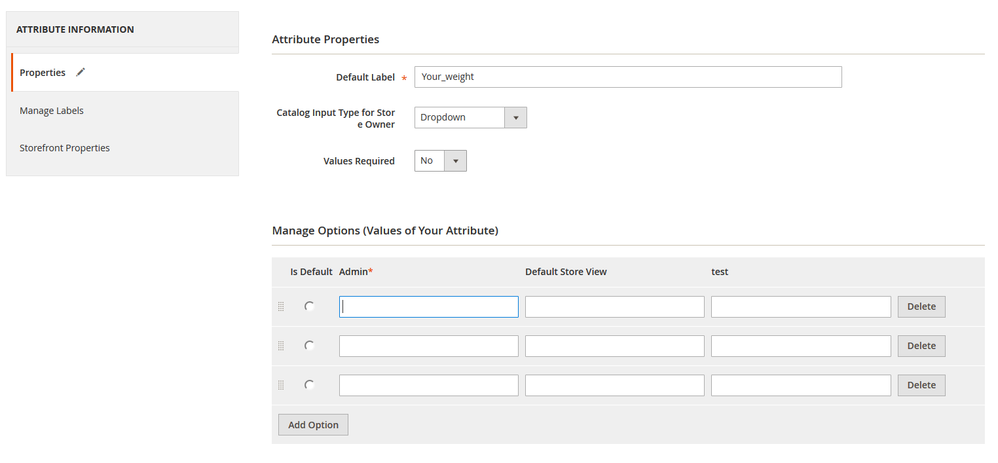Focus the first row Admin input field
The width and height of the screenshot is (998, 463).
pos(428,307)
